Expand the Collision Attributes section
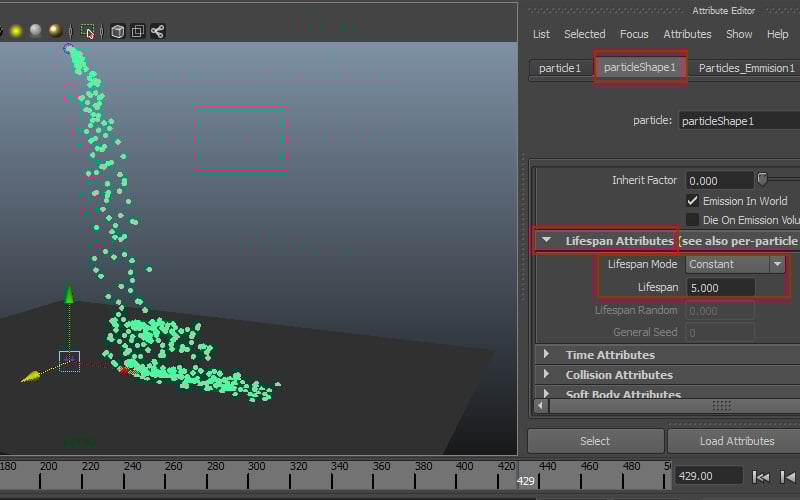The image size is (800, 500). click(x=546, y=373)
